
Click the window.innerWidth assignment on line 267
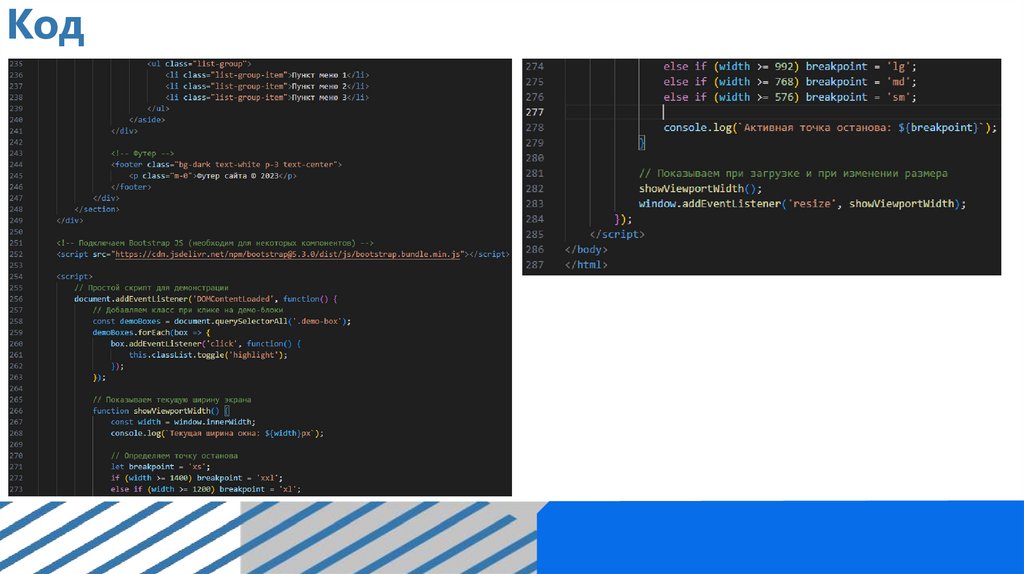pos(183,422)
